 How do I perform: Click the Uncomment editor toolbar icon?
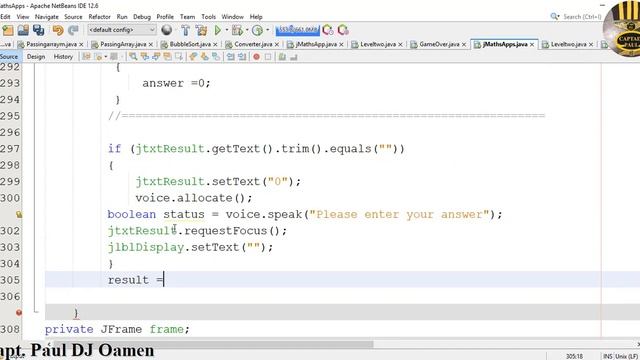[293, 57]
